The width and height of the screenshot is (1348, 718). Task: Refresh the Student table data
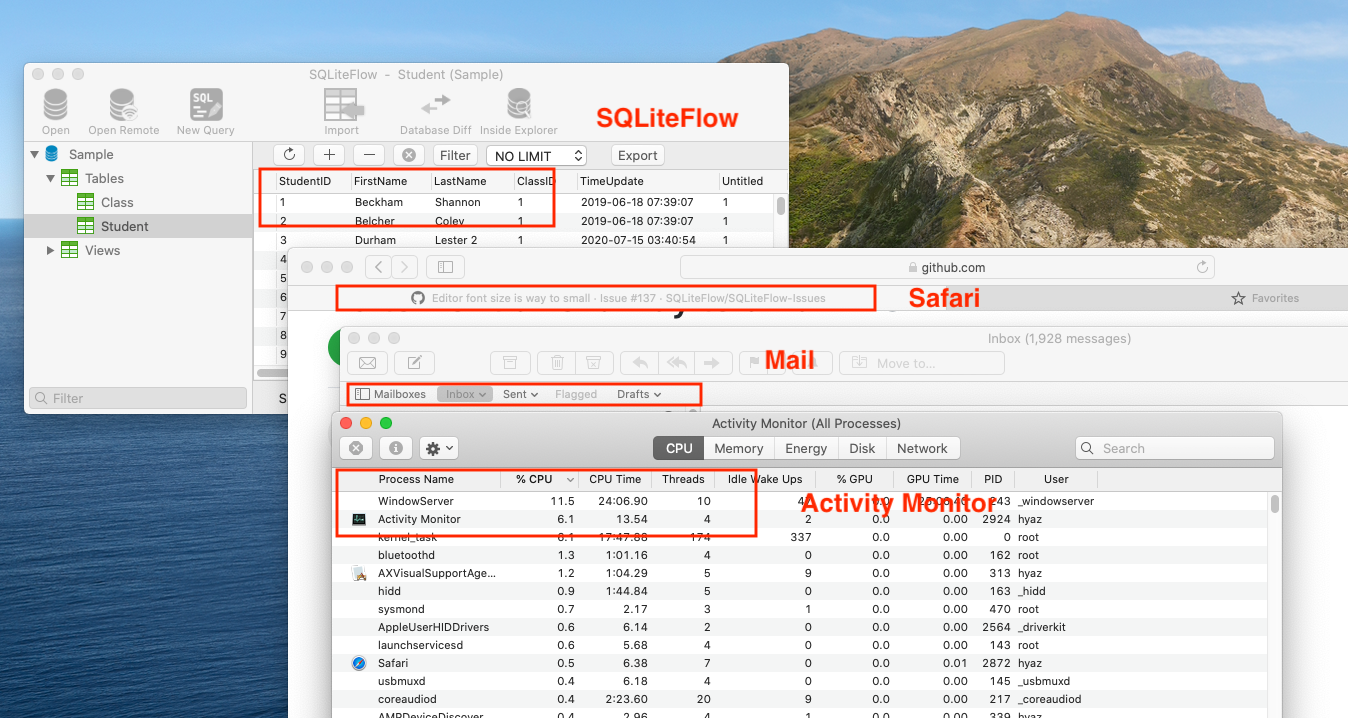tap(289, 155)
